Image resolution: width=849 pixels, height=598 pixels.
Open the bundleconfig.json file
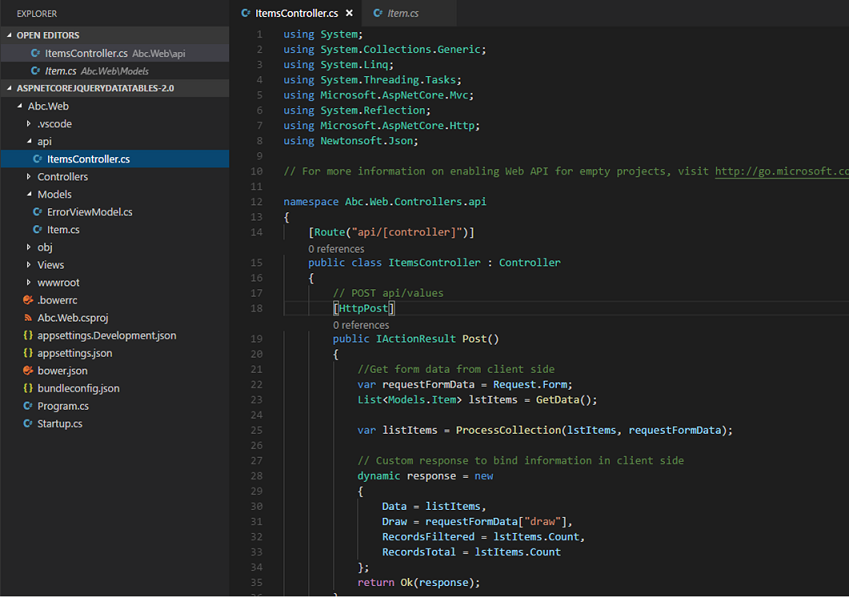coord(115,388)
